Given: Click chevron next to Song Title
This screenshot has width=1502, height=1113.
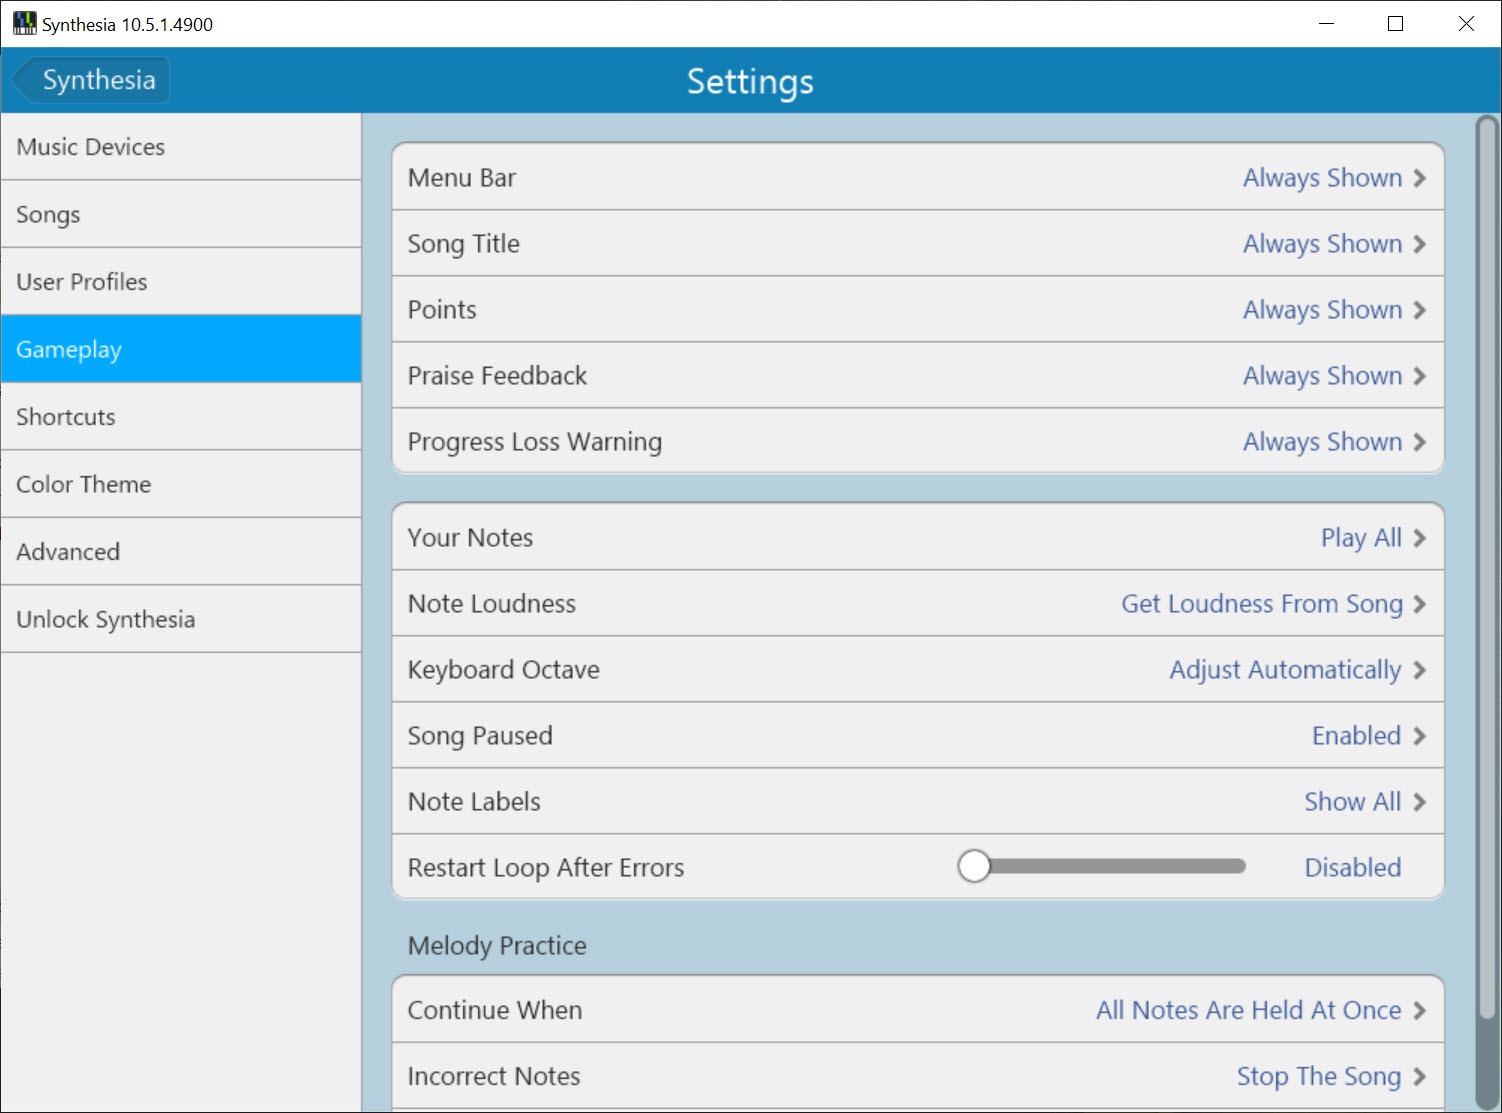Looking at the screenshot, I should tap(1419, 244).
